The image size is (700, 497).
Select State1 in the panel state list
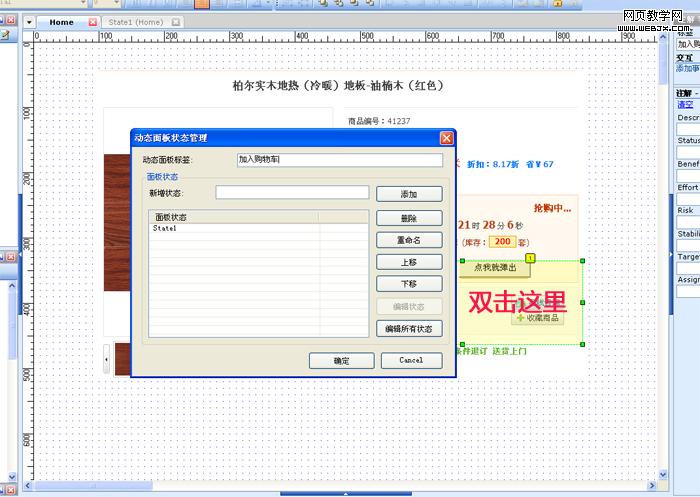tap(165, 229)
